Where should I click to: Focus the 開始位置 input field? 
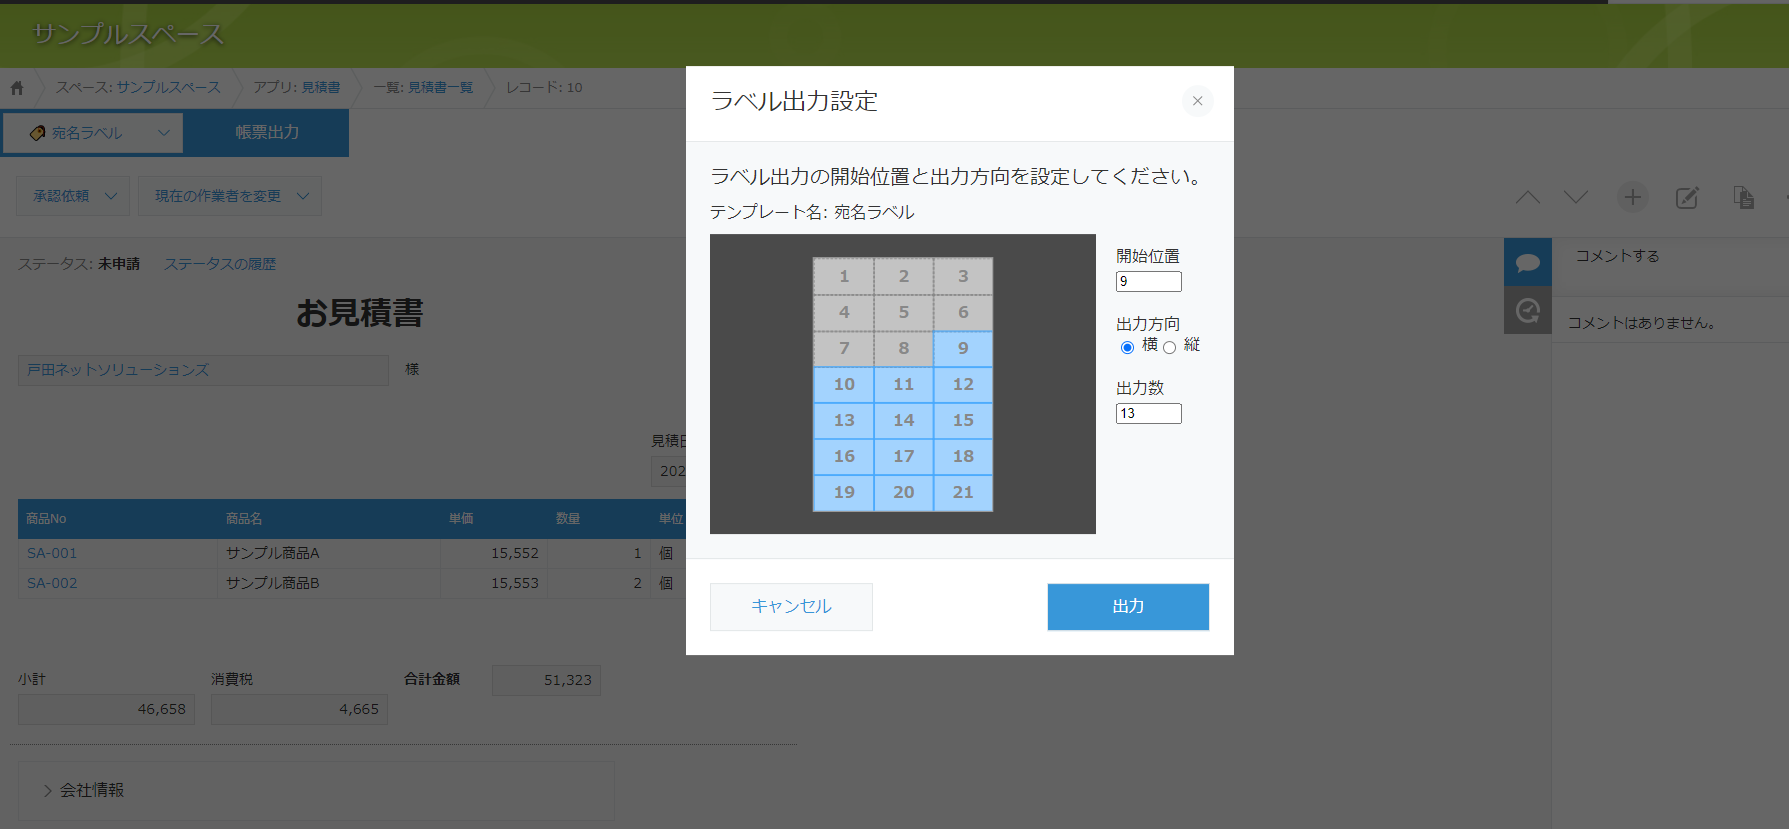(x=1149, y=282)
